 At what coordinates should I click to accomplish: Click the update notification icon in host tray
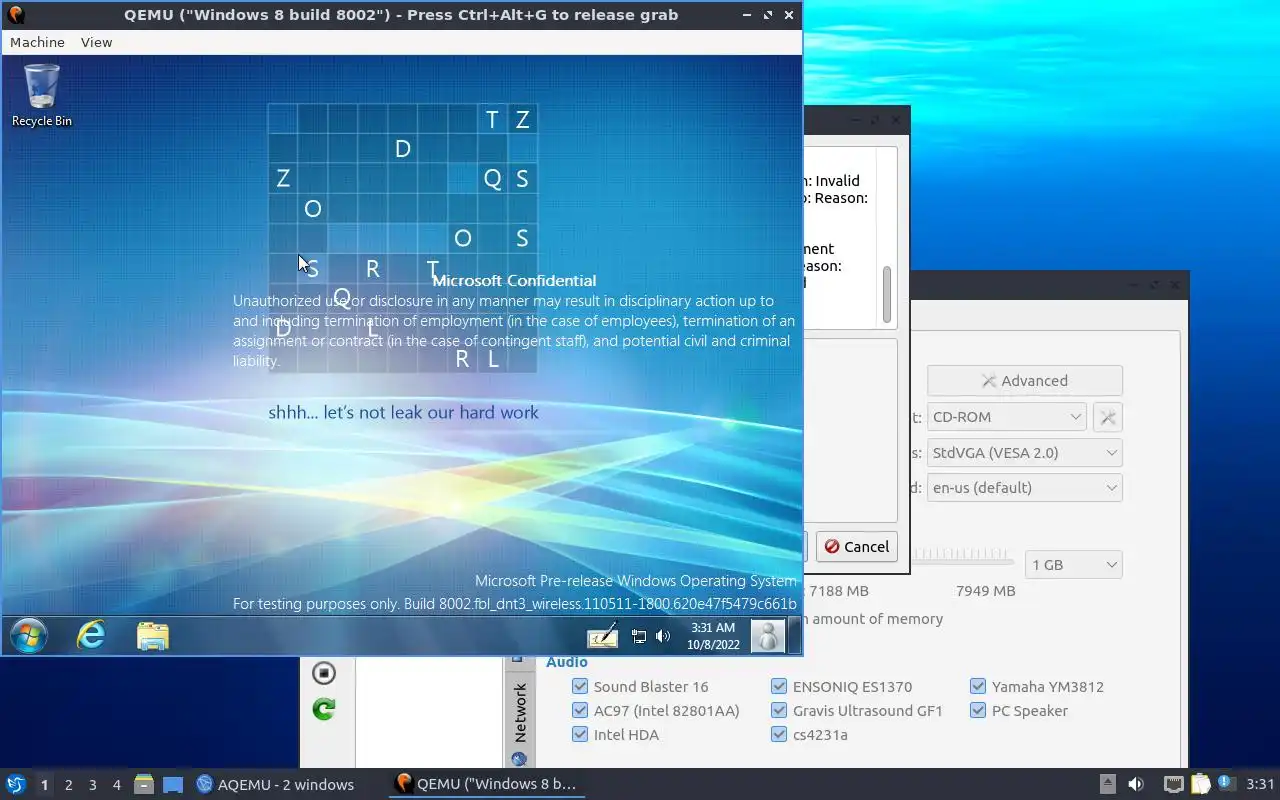pos(1226,783)
